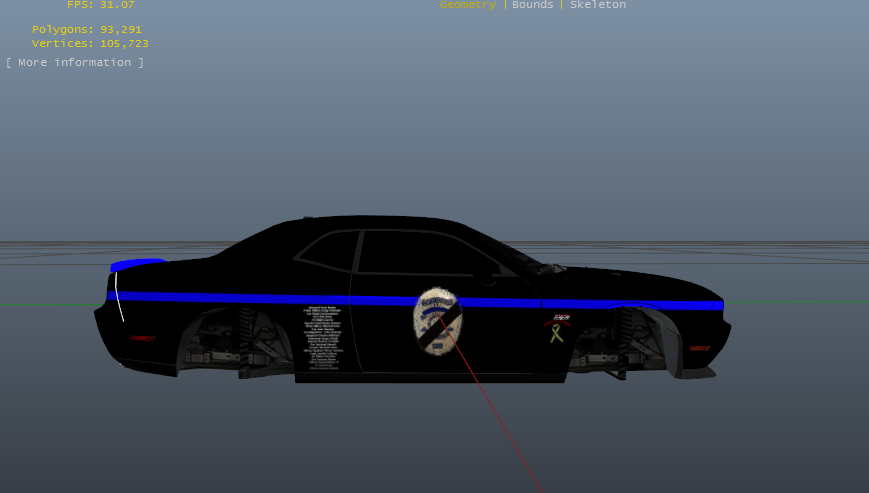Click the green ribbon decal on fender
Image resolution: width=869 pixels, height=493 pixels.
[x=556, y=333]
